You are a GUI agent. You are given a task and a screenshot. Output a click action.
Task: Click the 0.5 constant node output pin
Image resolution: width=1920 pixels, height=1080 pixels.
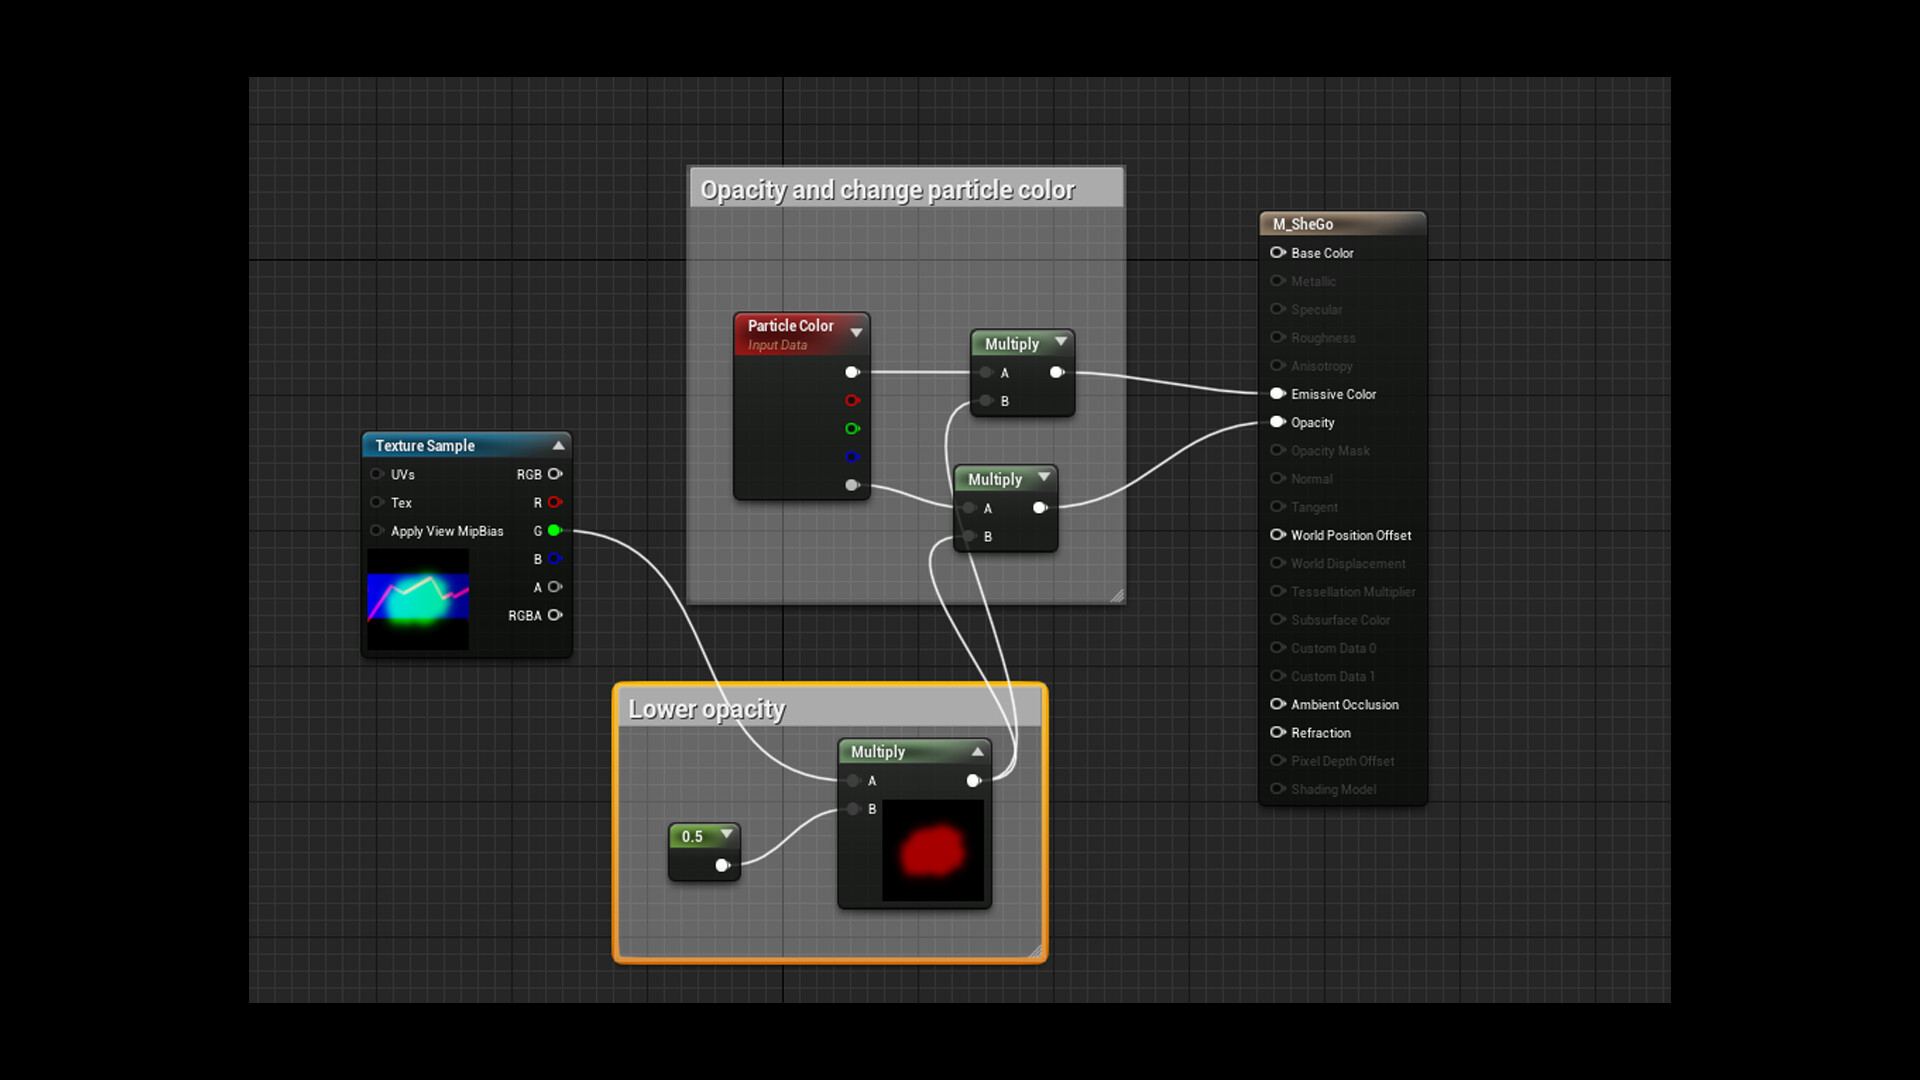click(722, 865)
